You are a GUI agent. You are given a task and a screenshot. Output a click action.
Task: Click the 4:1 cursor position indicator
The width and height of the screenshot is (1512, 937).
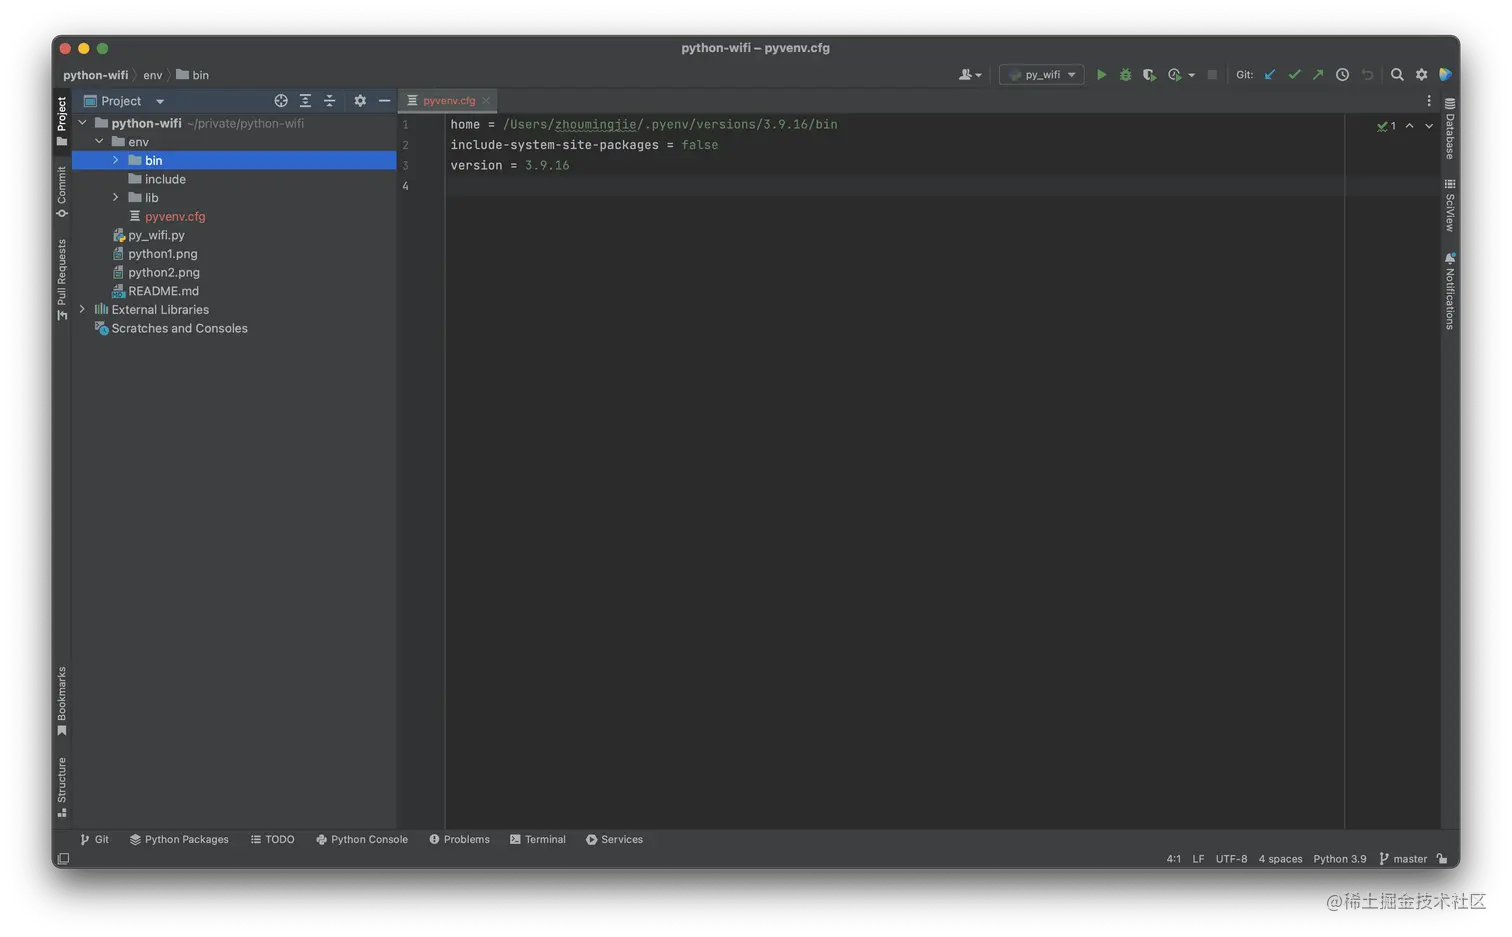click(x=1173, y=859)
